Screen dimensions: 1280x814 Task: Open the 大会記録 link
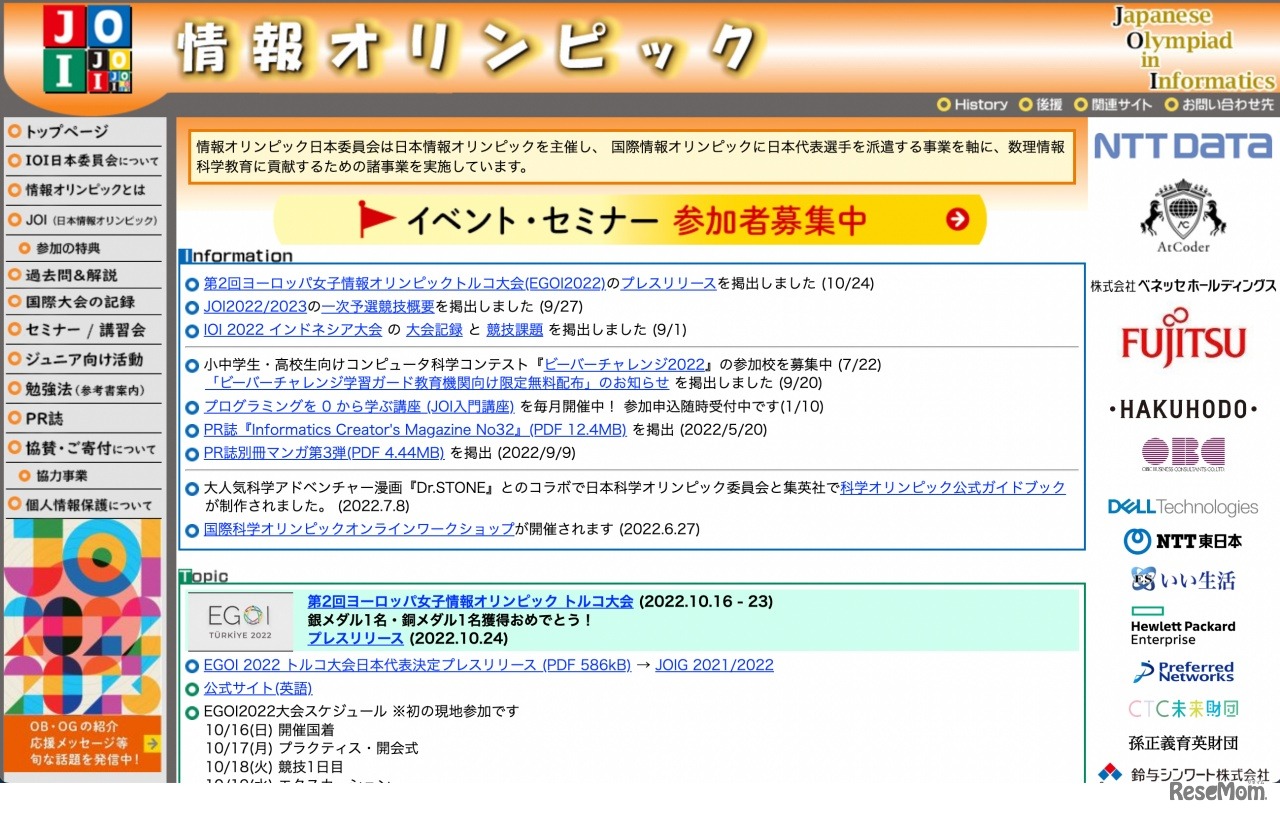(x=434, y=329)
